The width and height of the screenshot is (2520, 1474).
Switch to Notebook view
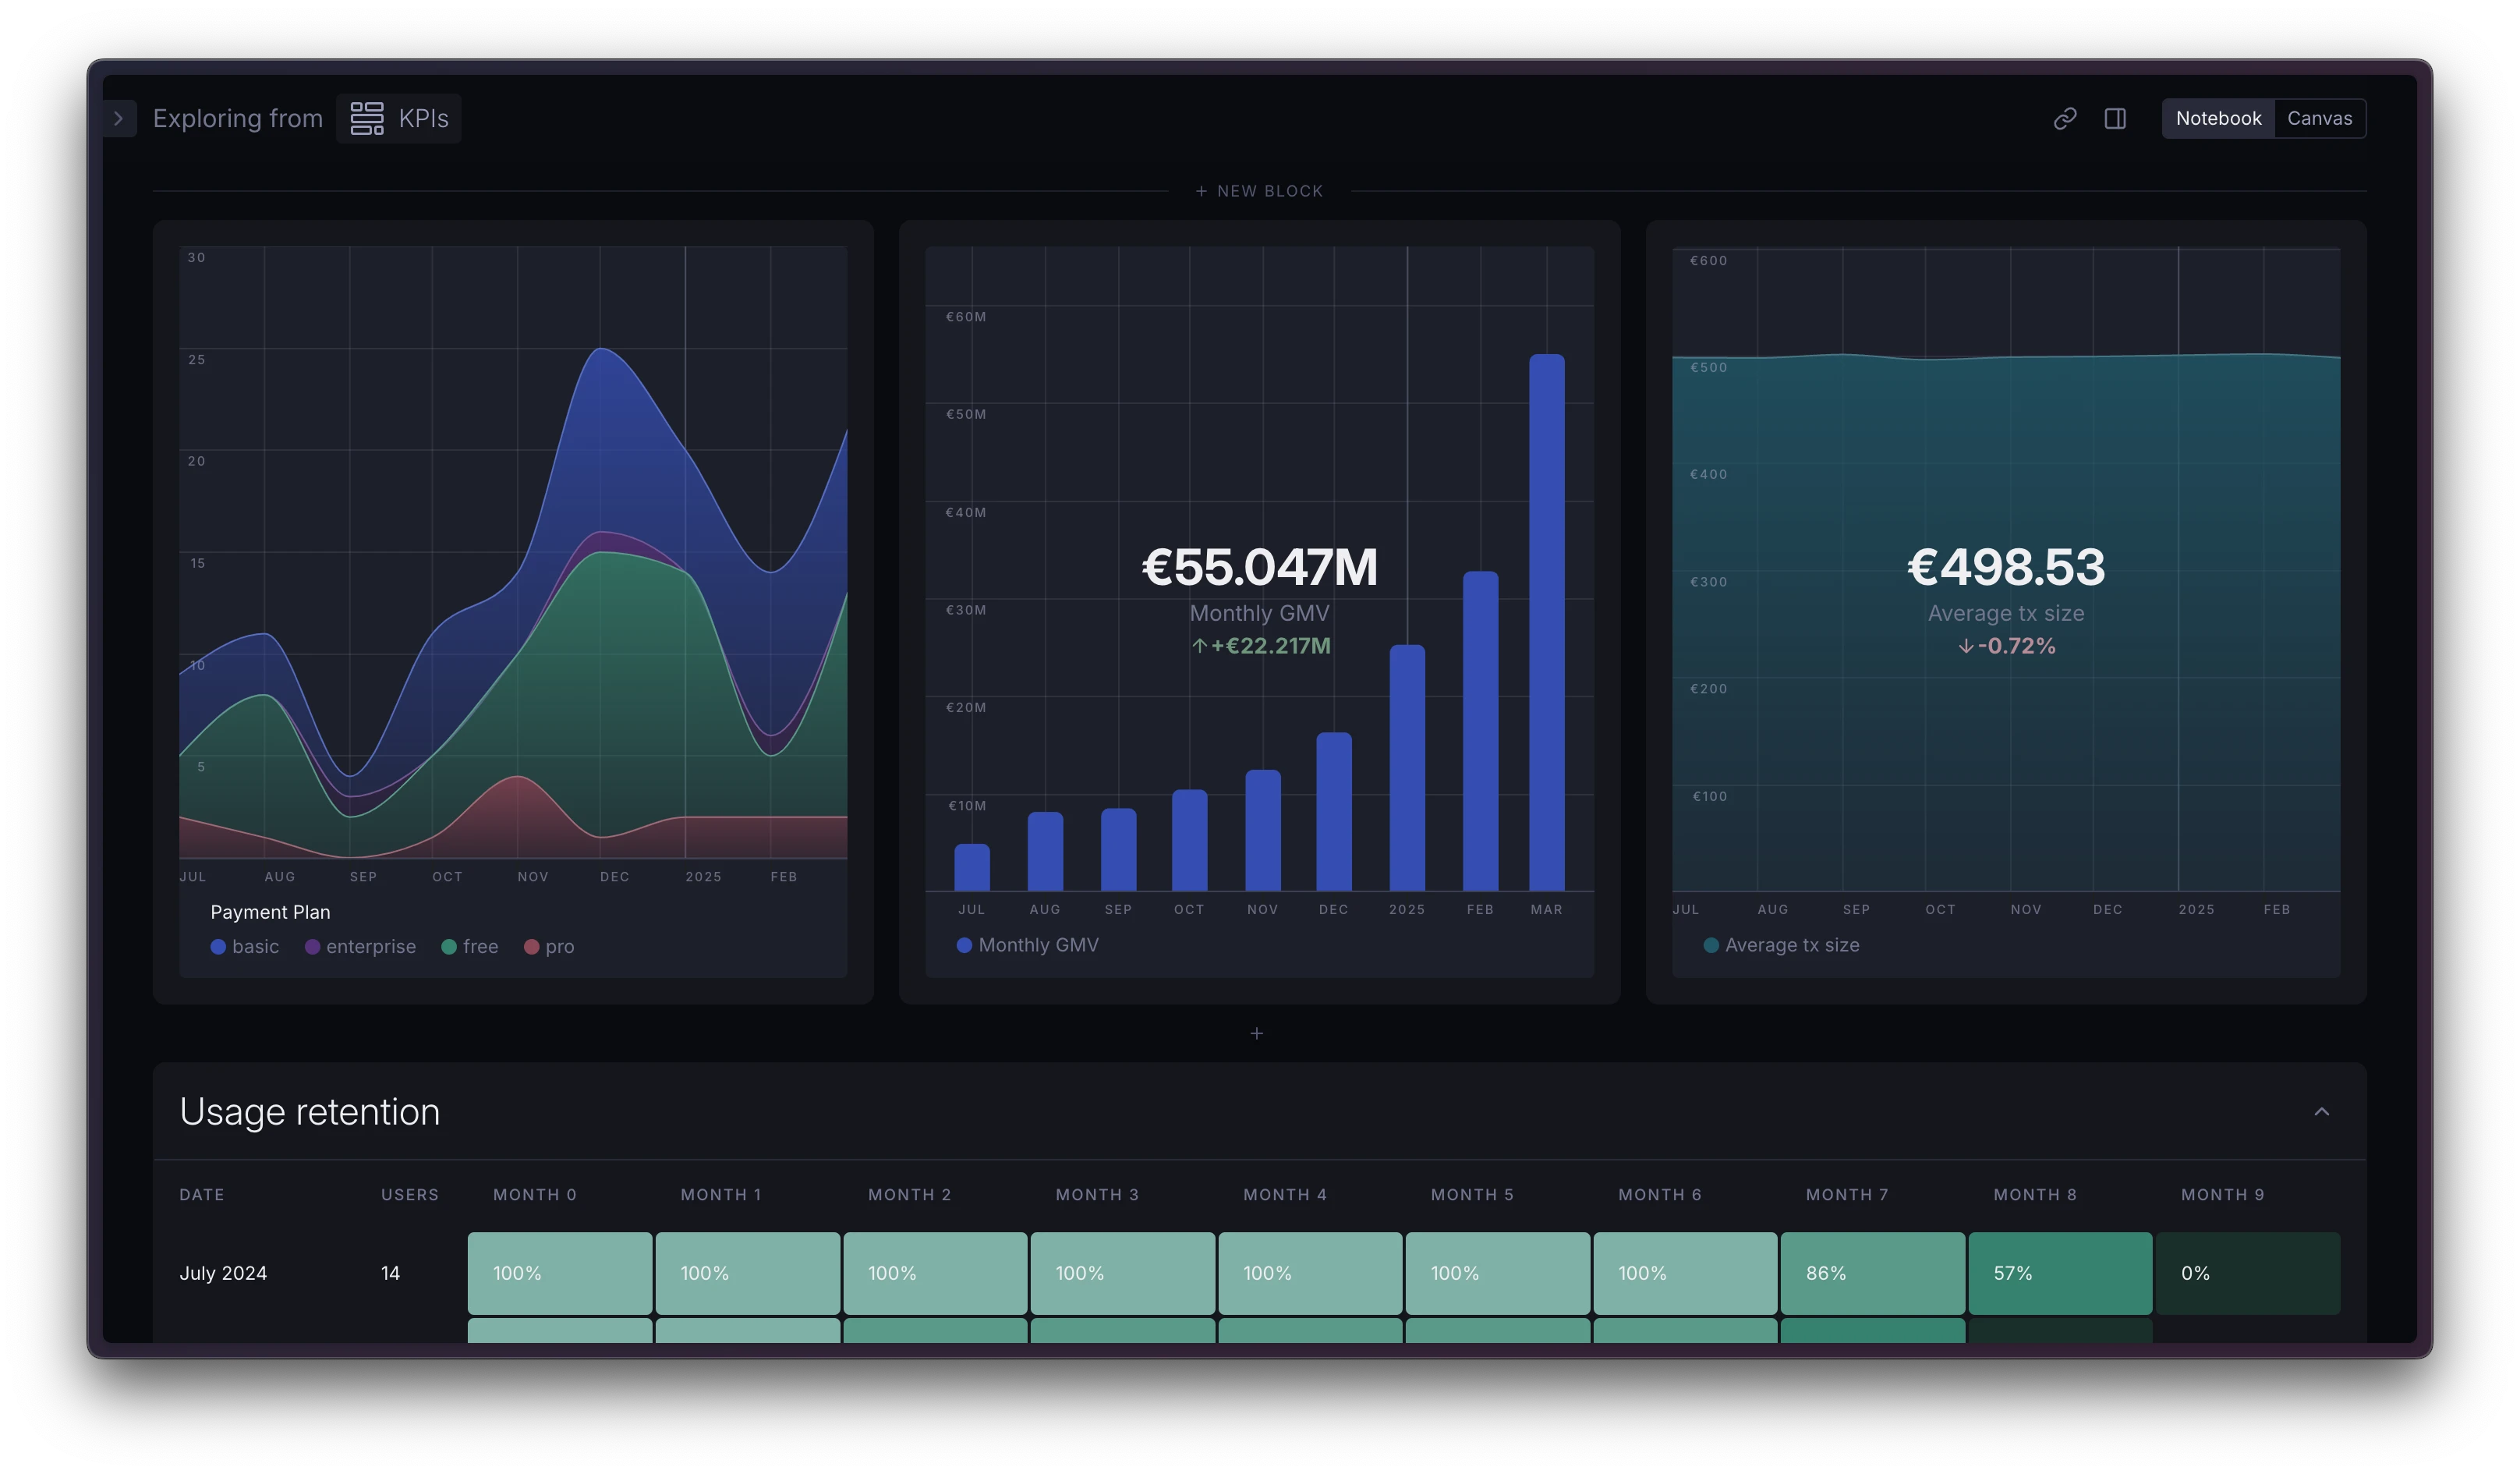2218,118
